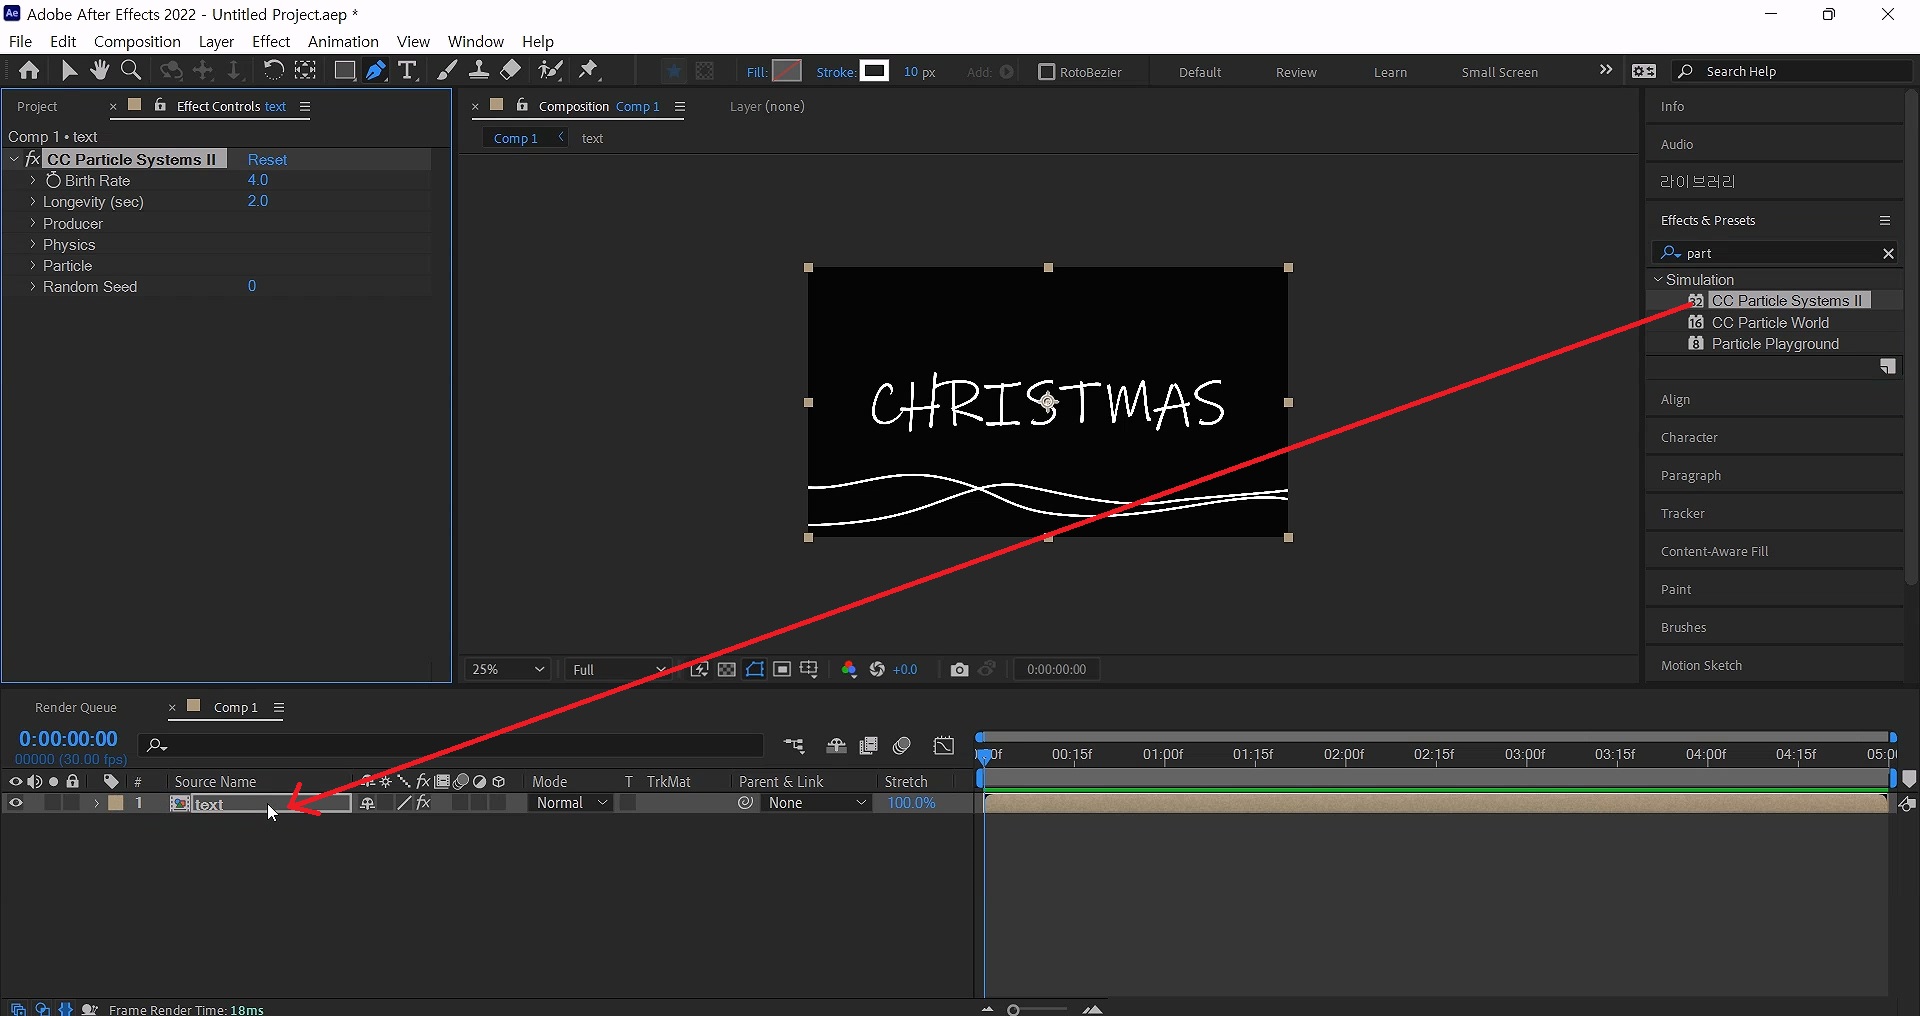Image resolution: width=1920 pixels, height=1016 pixels.
Task: Switch to the Render Queue tab
Action: [76, 707]
